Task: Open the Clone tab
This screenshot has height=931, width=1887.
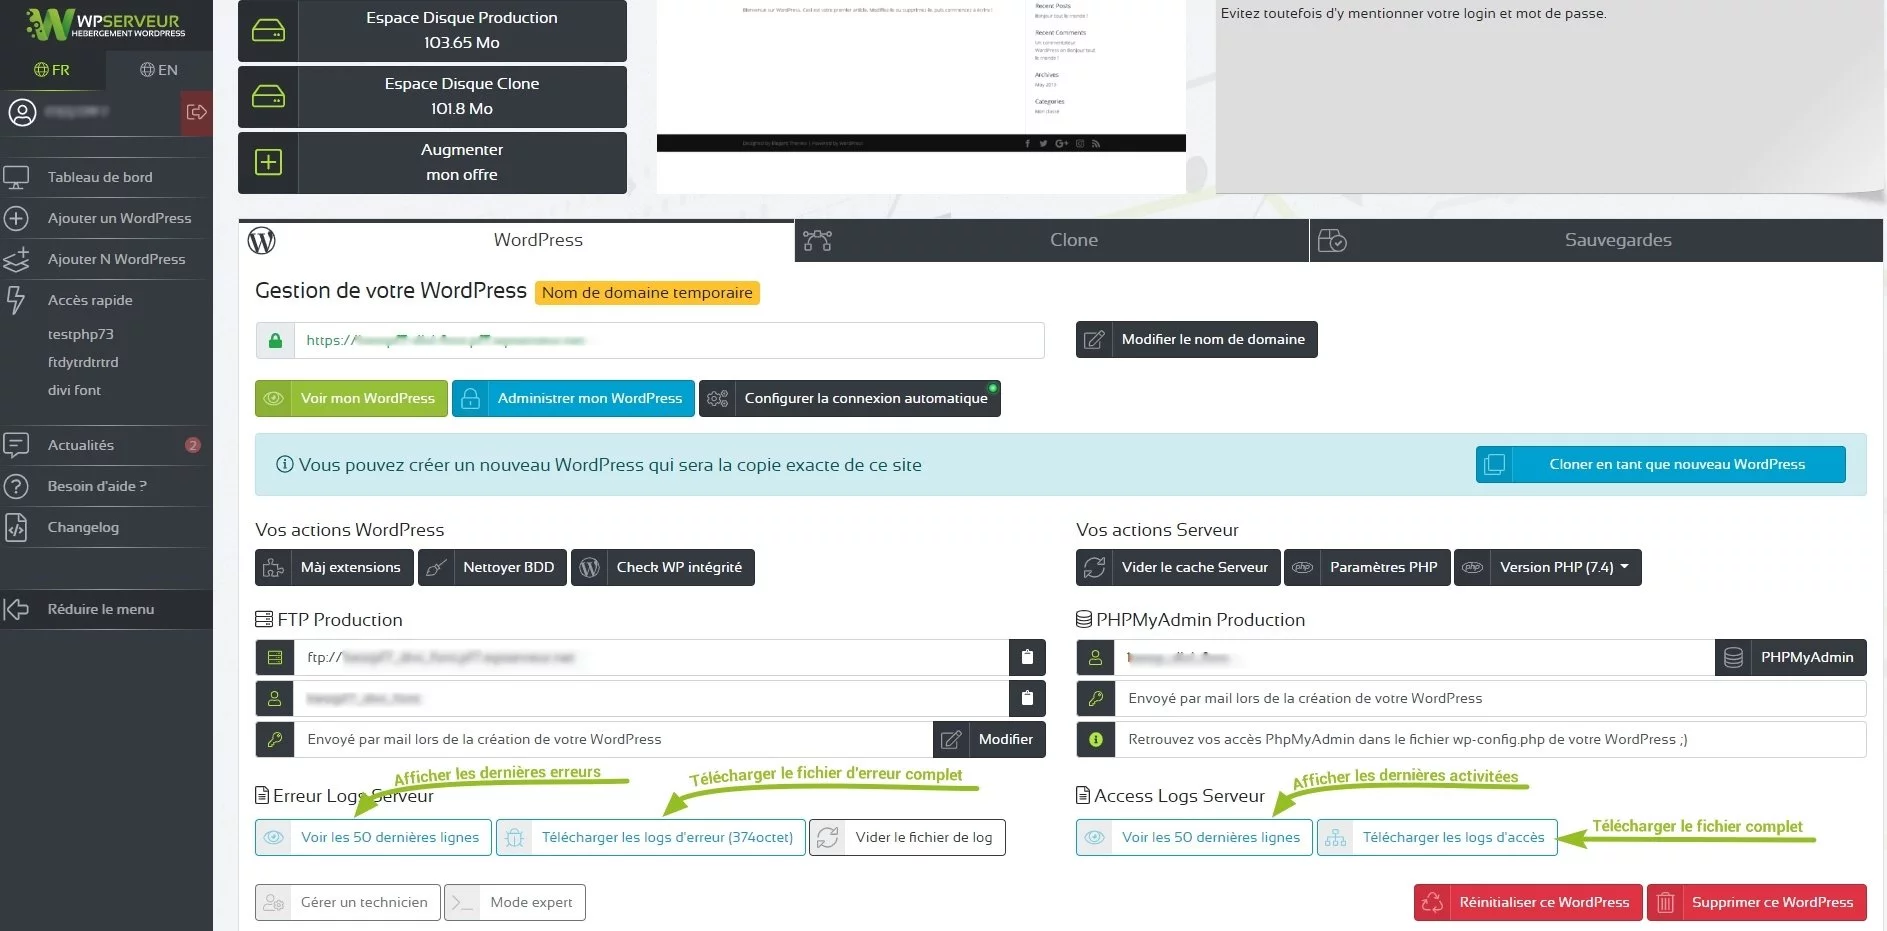Action: [x=1052, y=240]
